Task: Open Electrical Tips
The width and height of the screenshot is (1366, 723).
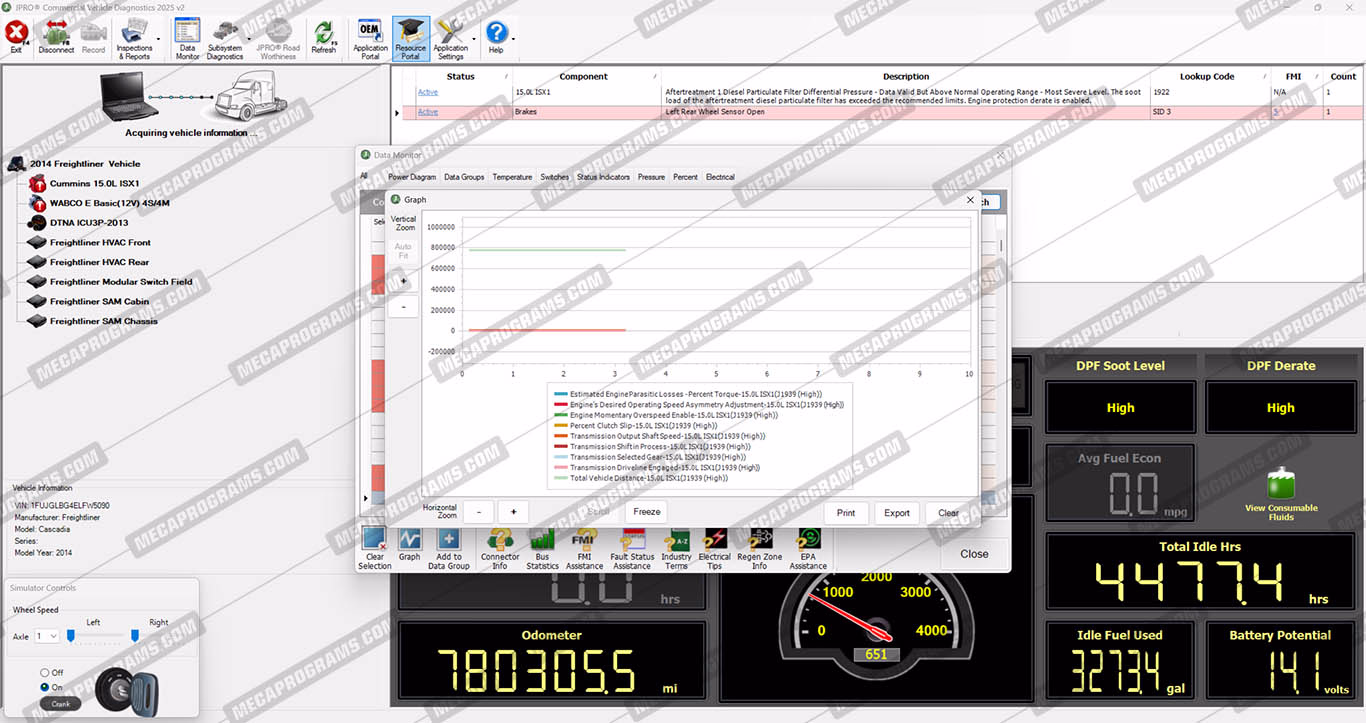Action: pos(715,549)
